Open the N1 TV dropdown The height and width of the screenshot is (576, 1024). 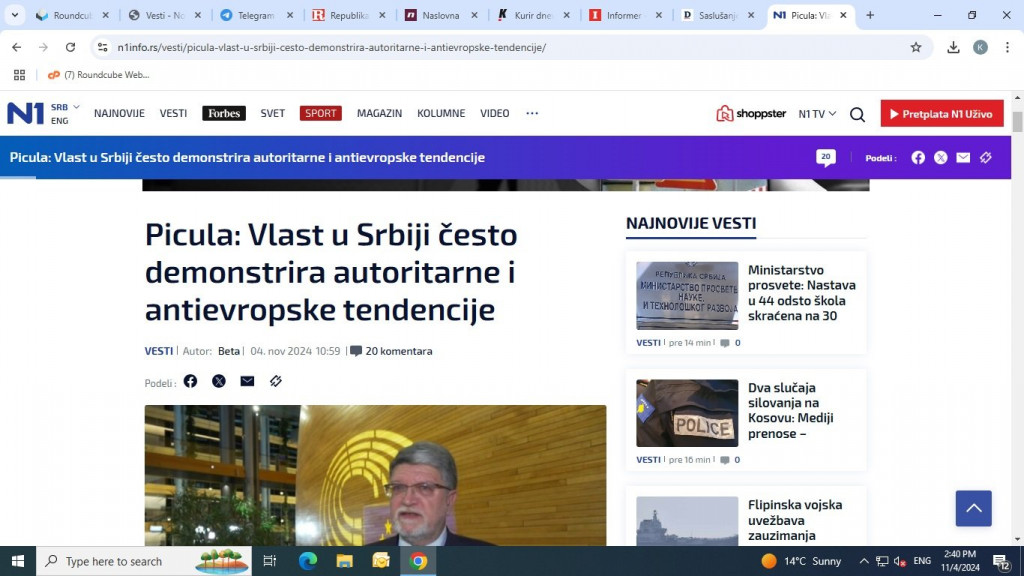[817, 114]
